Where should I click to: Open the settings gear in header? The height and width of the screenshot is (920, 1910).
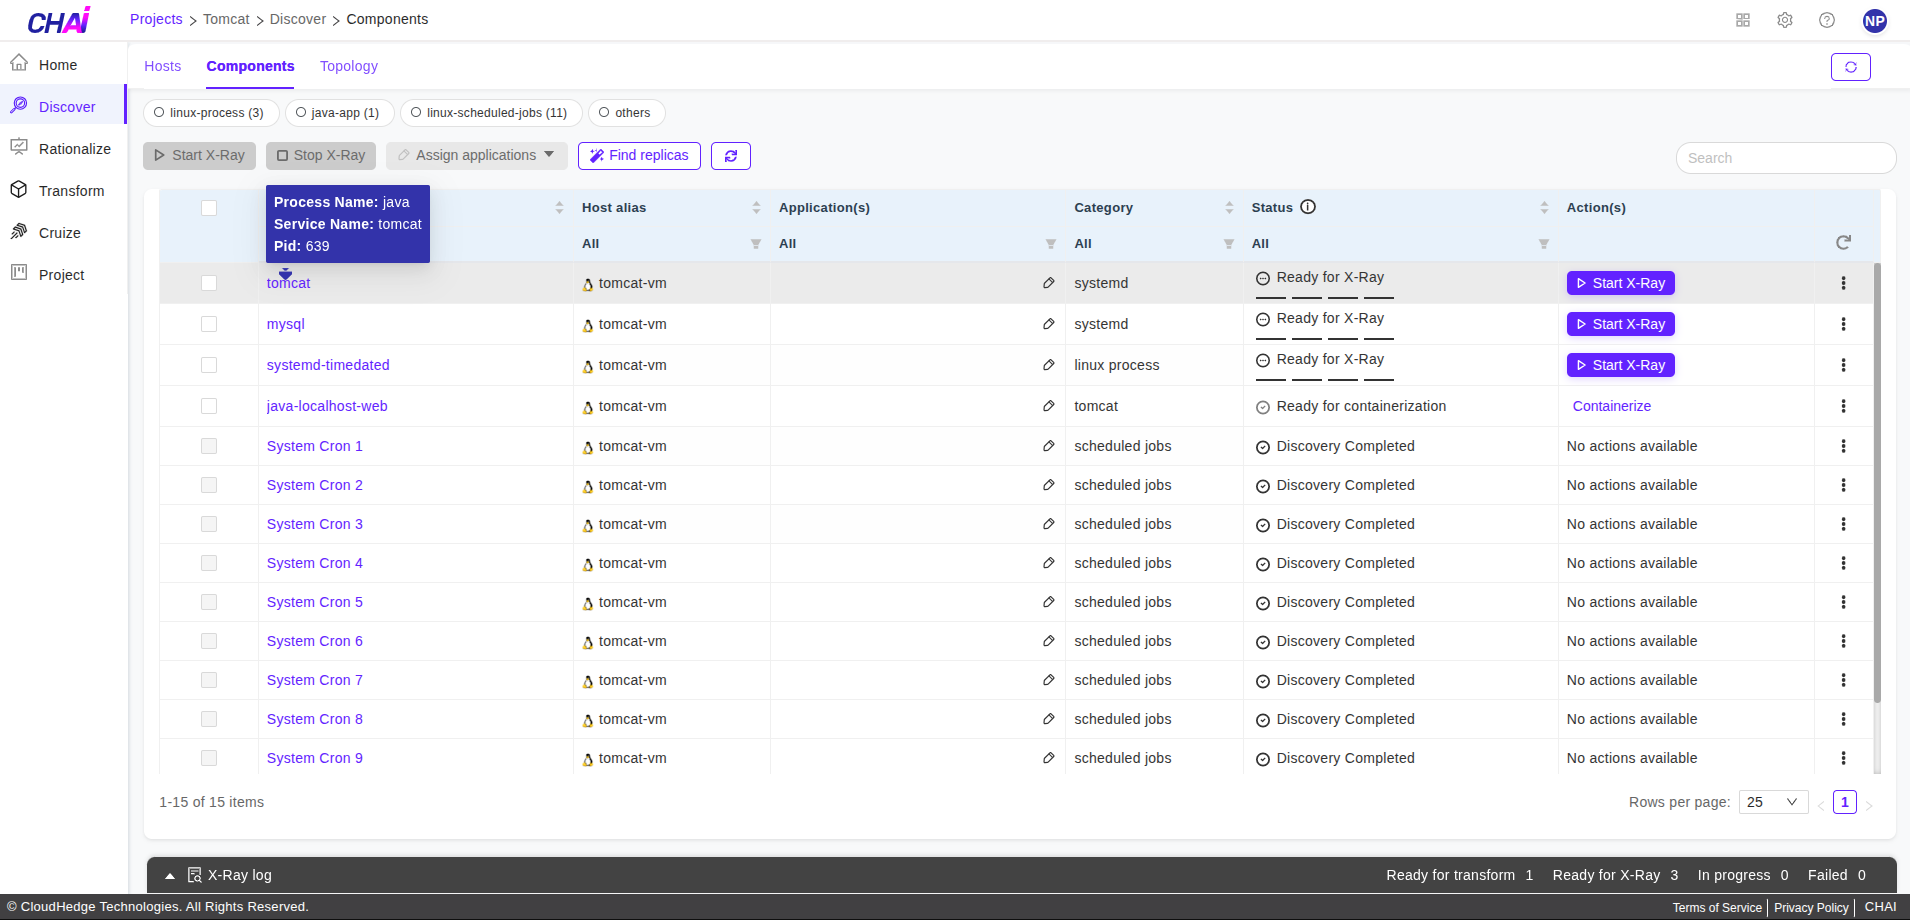coord(1785,20)
